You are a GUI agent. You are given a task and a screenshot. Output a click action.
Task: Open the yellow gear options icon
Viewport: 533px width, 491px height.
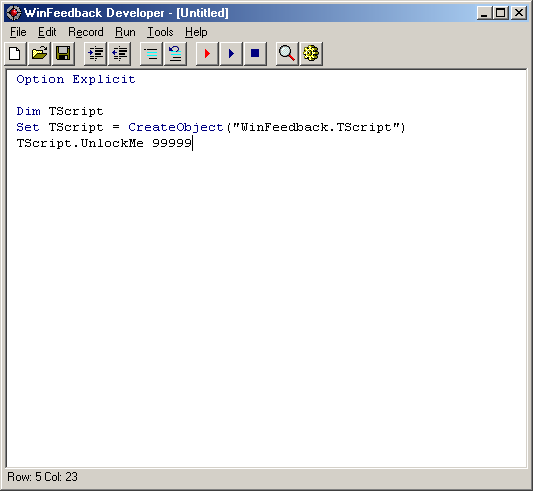tap(311, 54)
